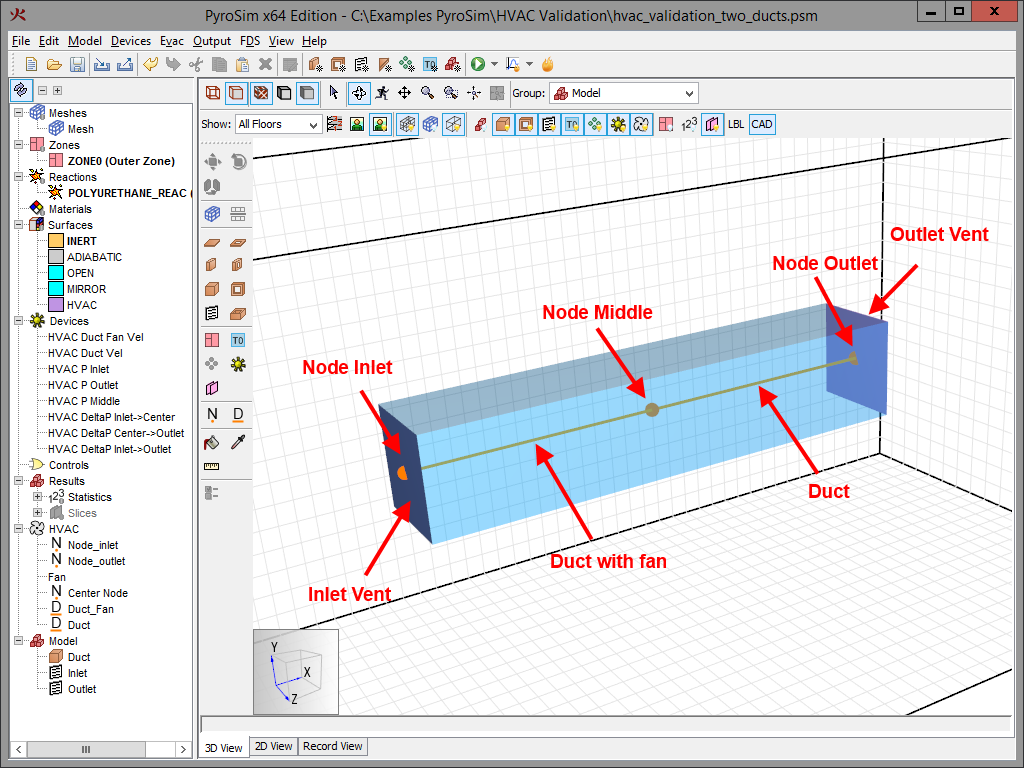Select the roam (running man) tool
Image resolution: width=1024 pixels, height=768 pixels.
(382, 93)
